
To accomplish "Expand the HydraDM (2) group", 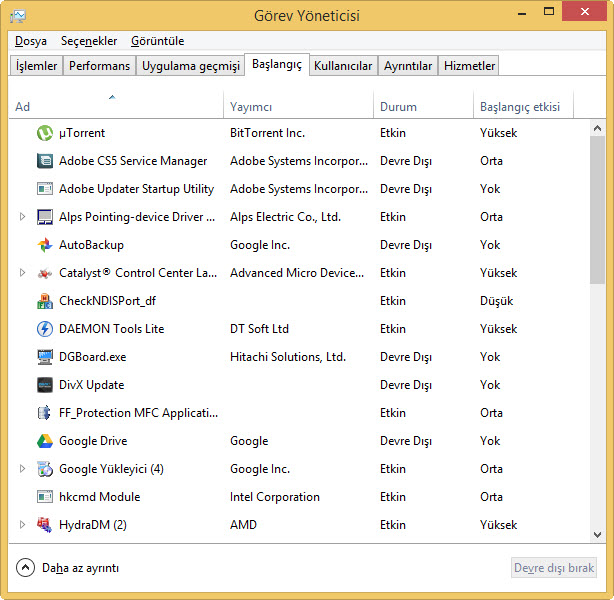I will (x=22, y=524).
